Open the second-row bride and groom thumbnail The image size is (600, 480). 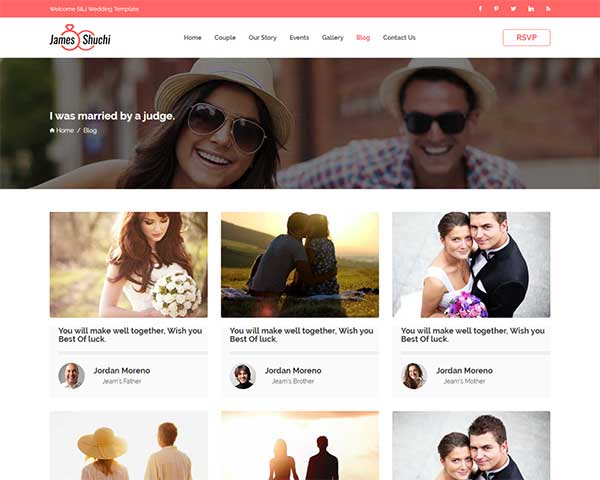(x=471, y=446)
